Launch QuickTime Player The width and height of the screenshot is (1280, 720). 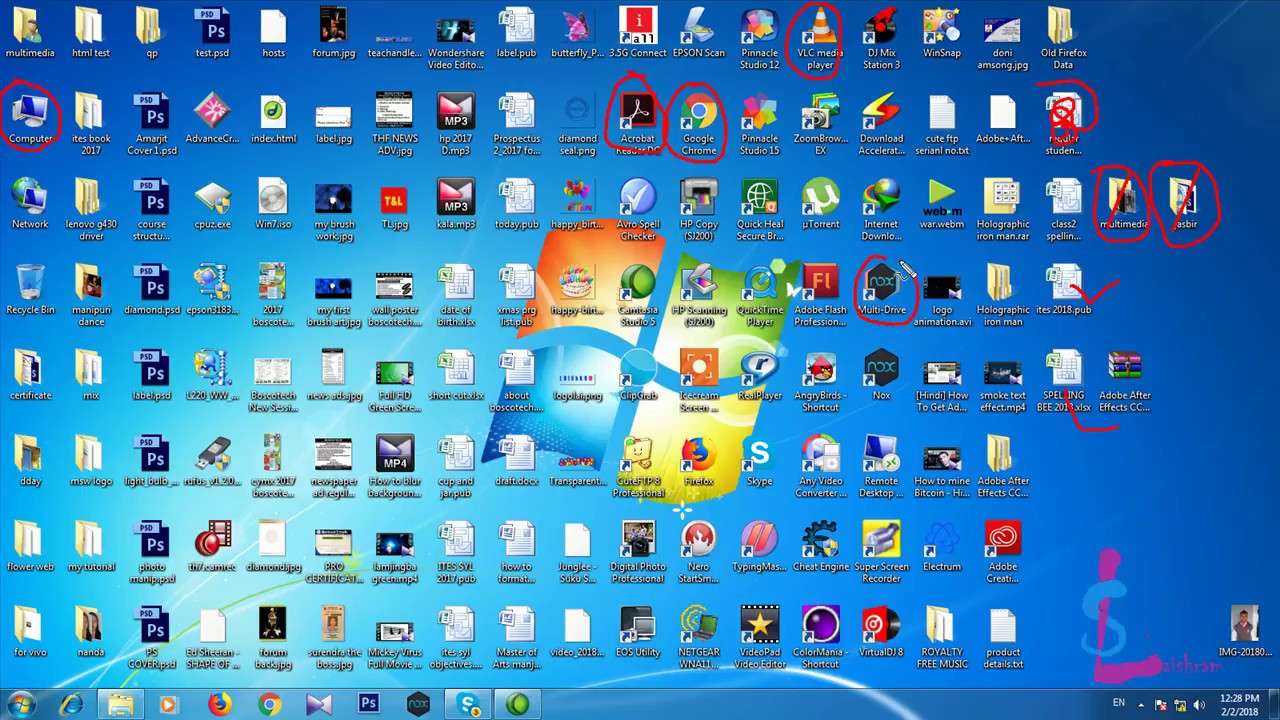coord(760,296)
